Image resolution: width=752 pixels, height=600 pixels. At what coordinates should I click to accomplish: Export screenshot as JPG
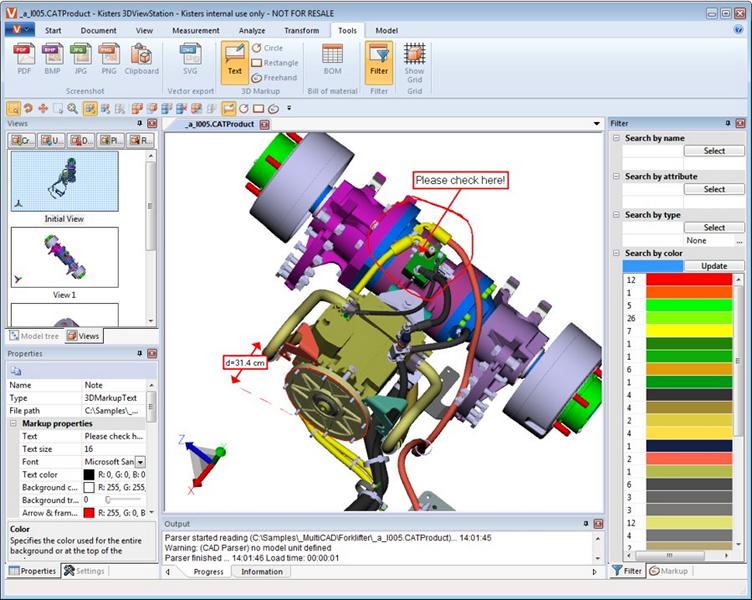coord(81,59)
